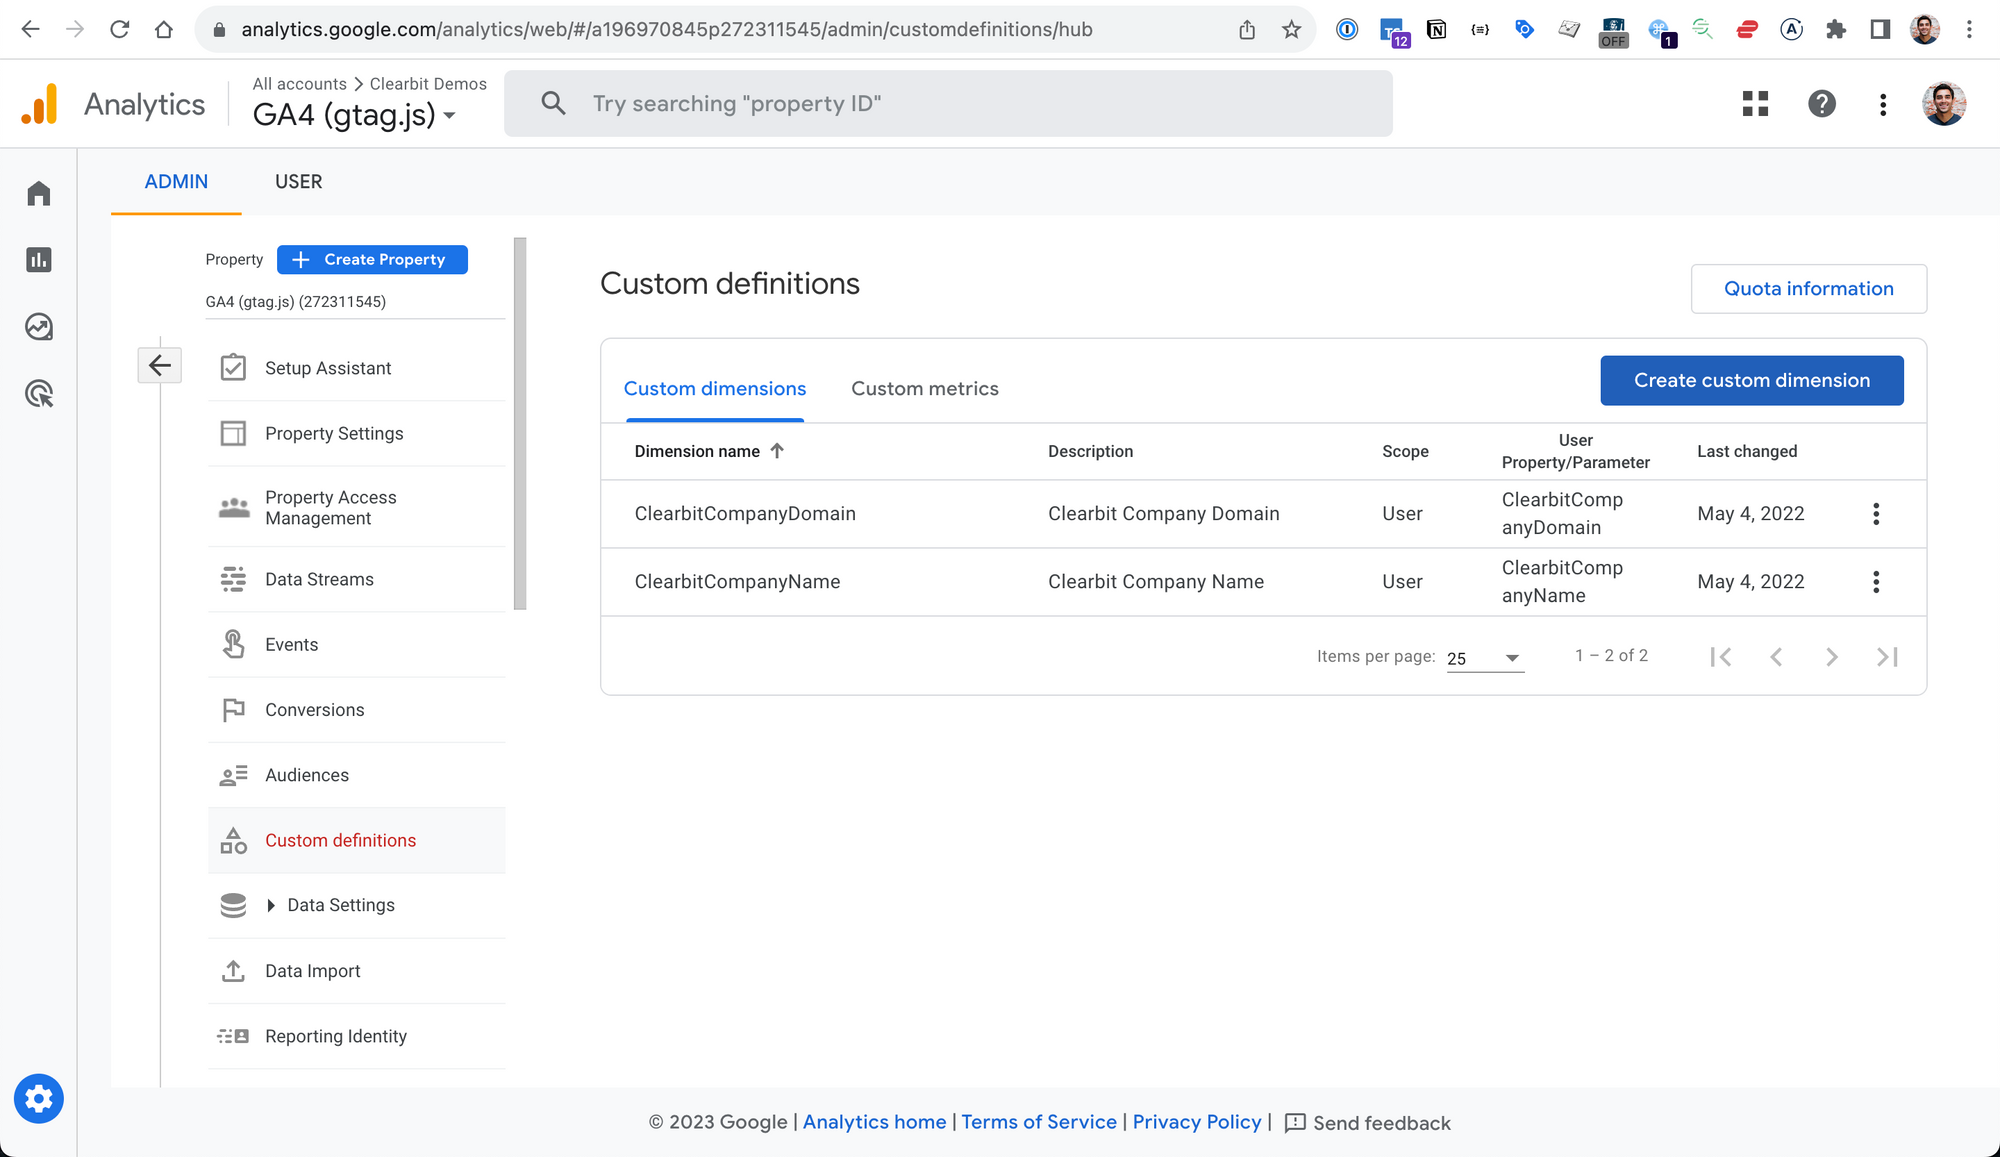Open the Home icon in left rail
Image resolution: width=2000 pixels, height=1157 pixels.
[x=38, y=193]
